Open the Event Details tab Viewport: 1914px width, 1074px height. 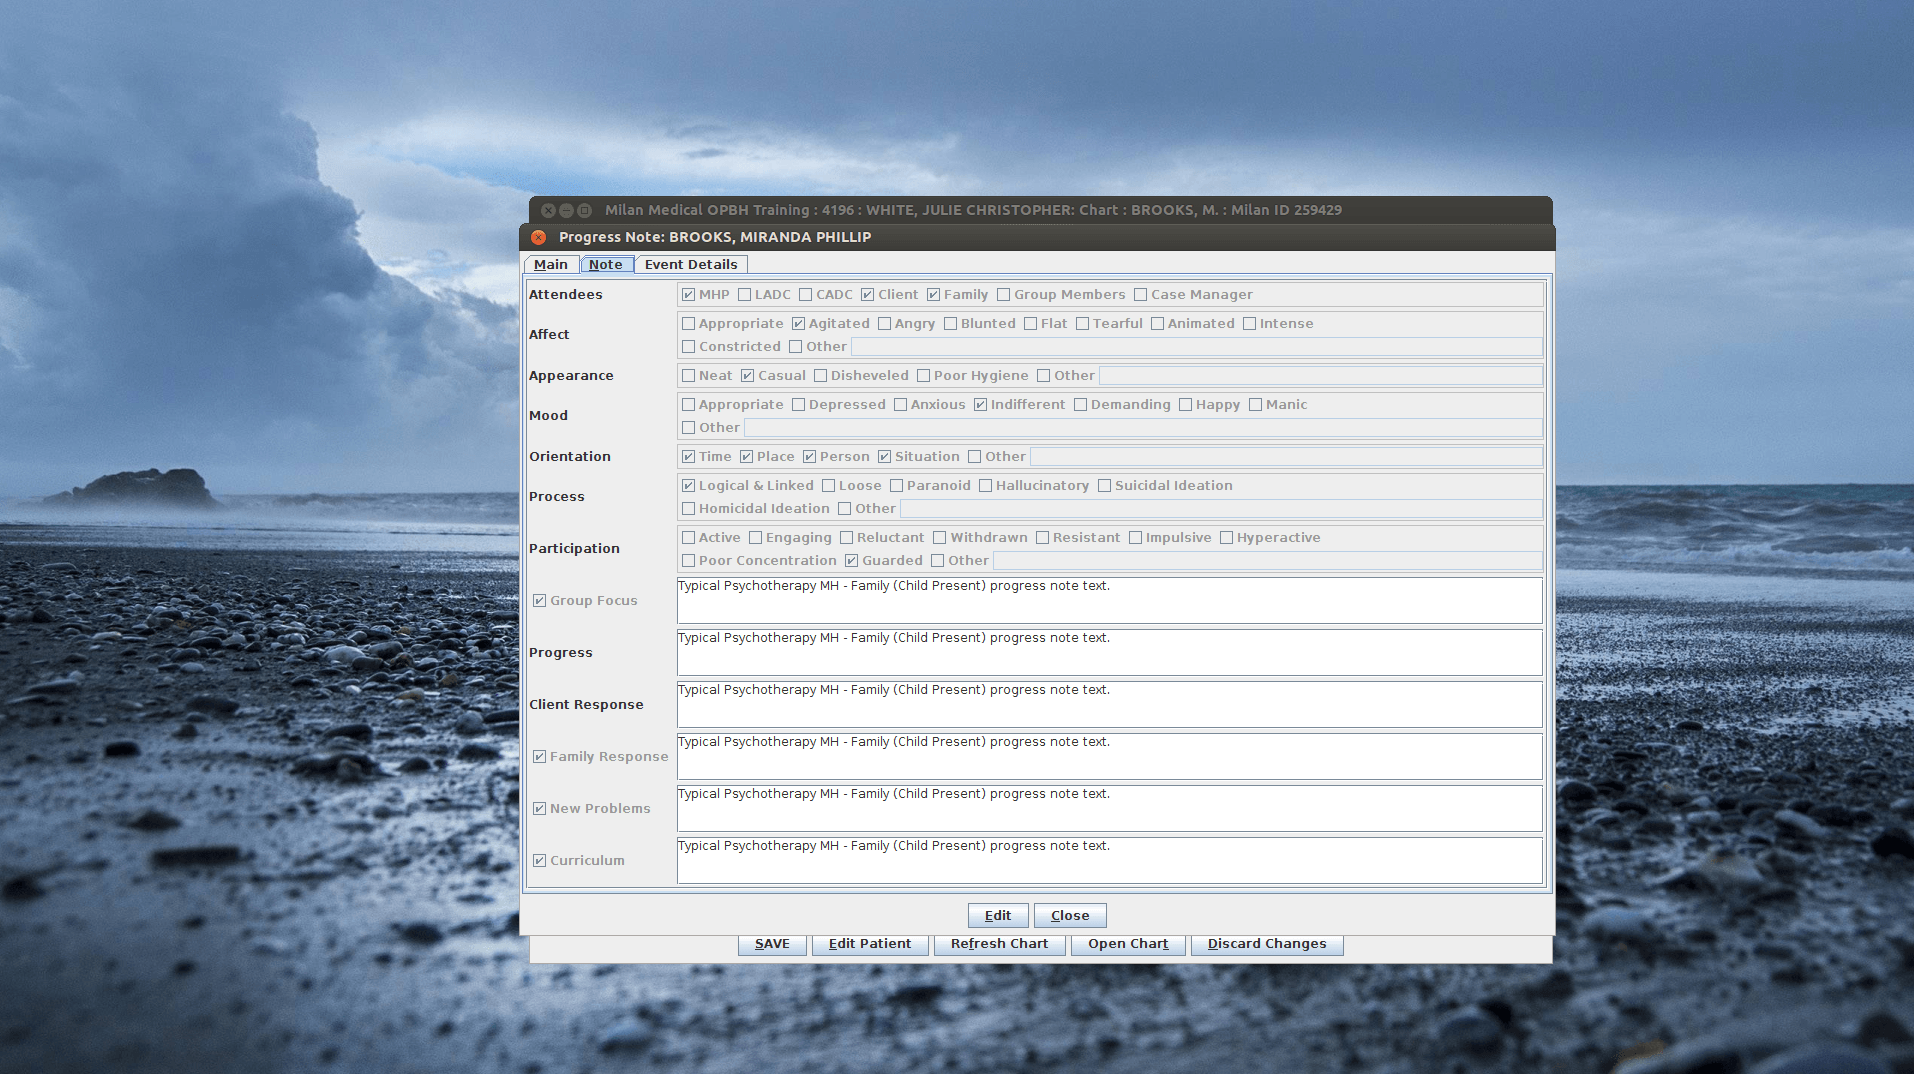tap(691, 264)
